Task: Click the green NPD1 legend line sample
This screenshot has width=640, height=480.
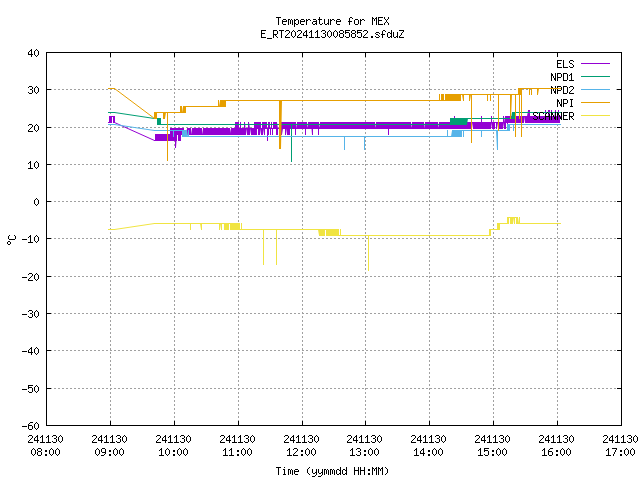Action: coord(595,77)
